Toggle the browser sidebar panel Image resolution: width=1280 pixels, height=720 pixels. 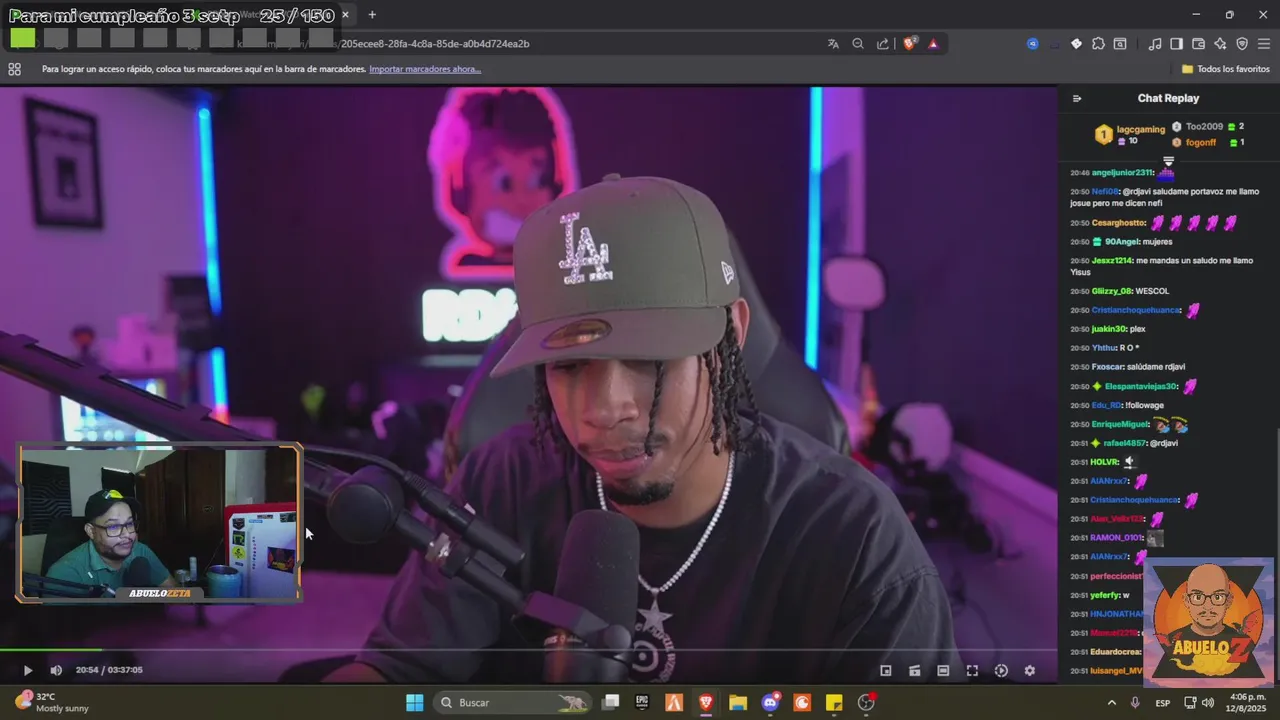tap(1176, 44)
